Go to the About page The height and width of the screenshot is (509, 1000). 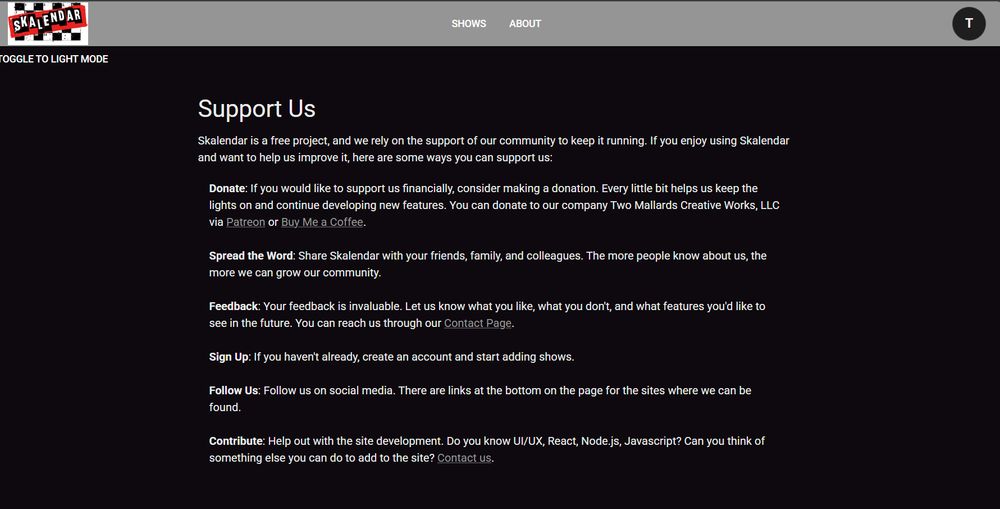click(525, 24)
